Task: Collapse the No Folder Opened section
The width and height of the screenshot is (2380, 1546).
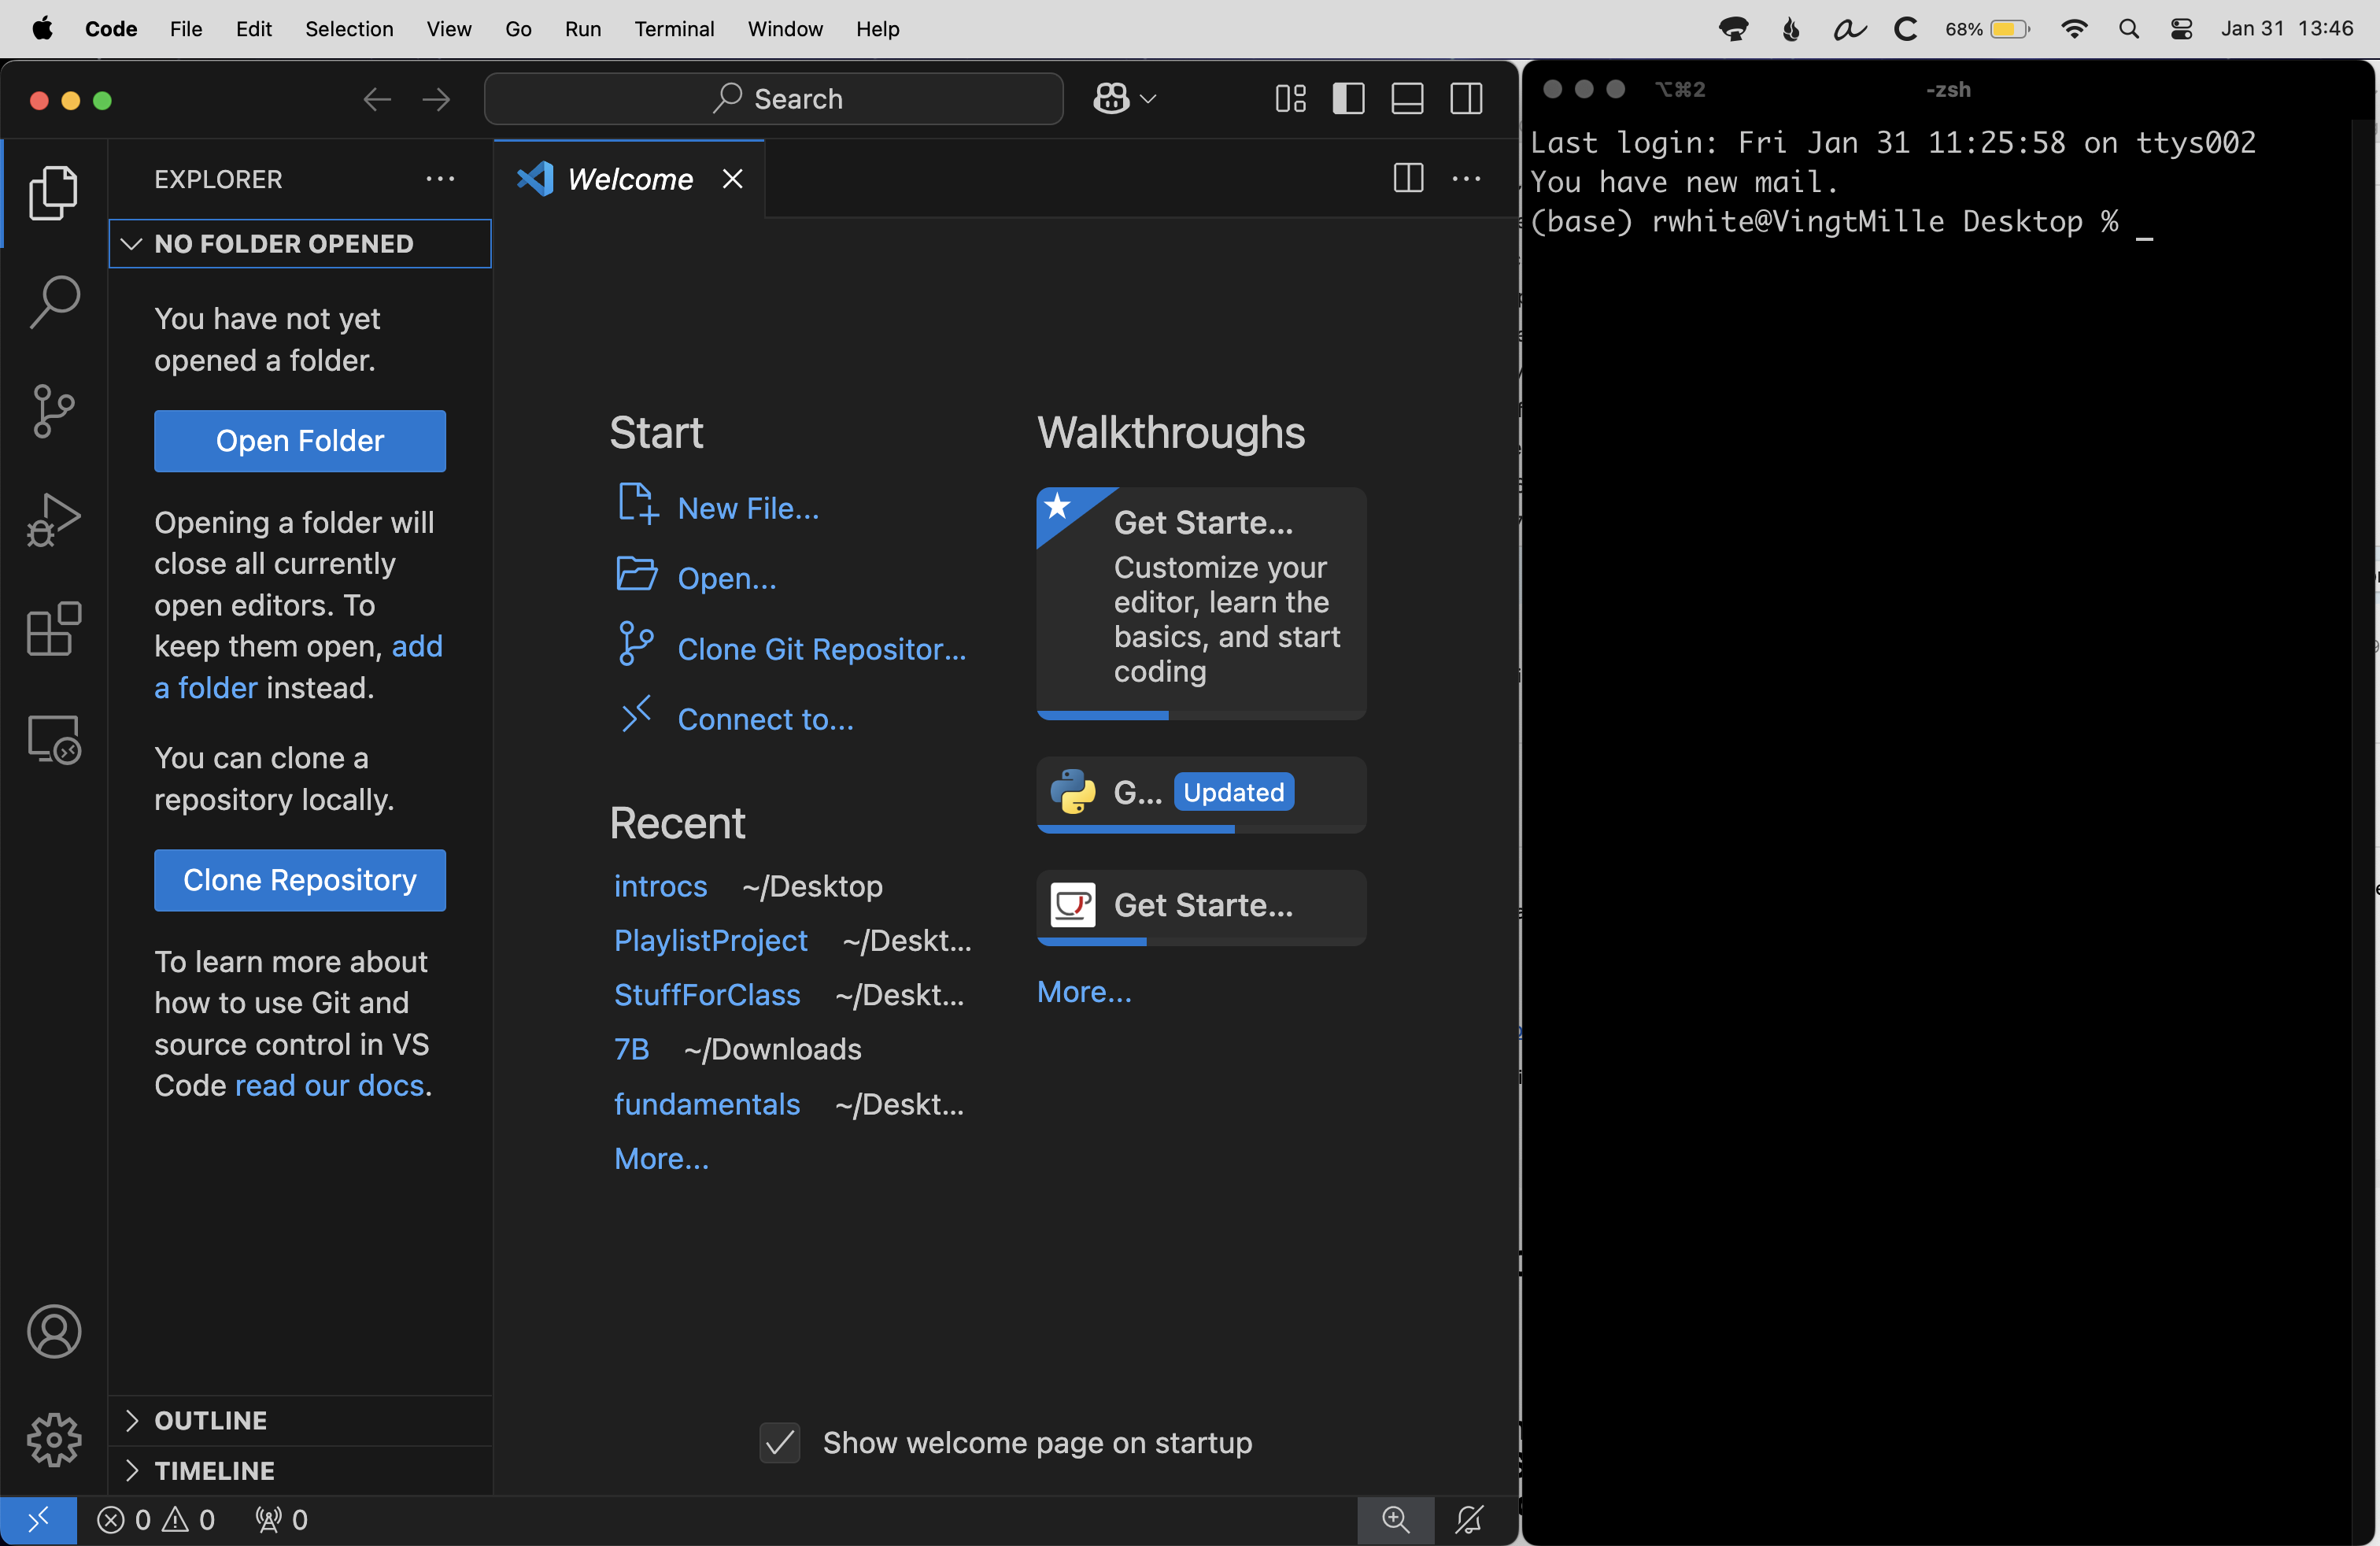Action: click(299, 244)
